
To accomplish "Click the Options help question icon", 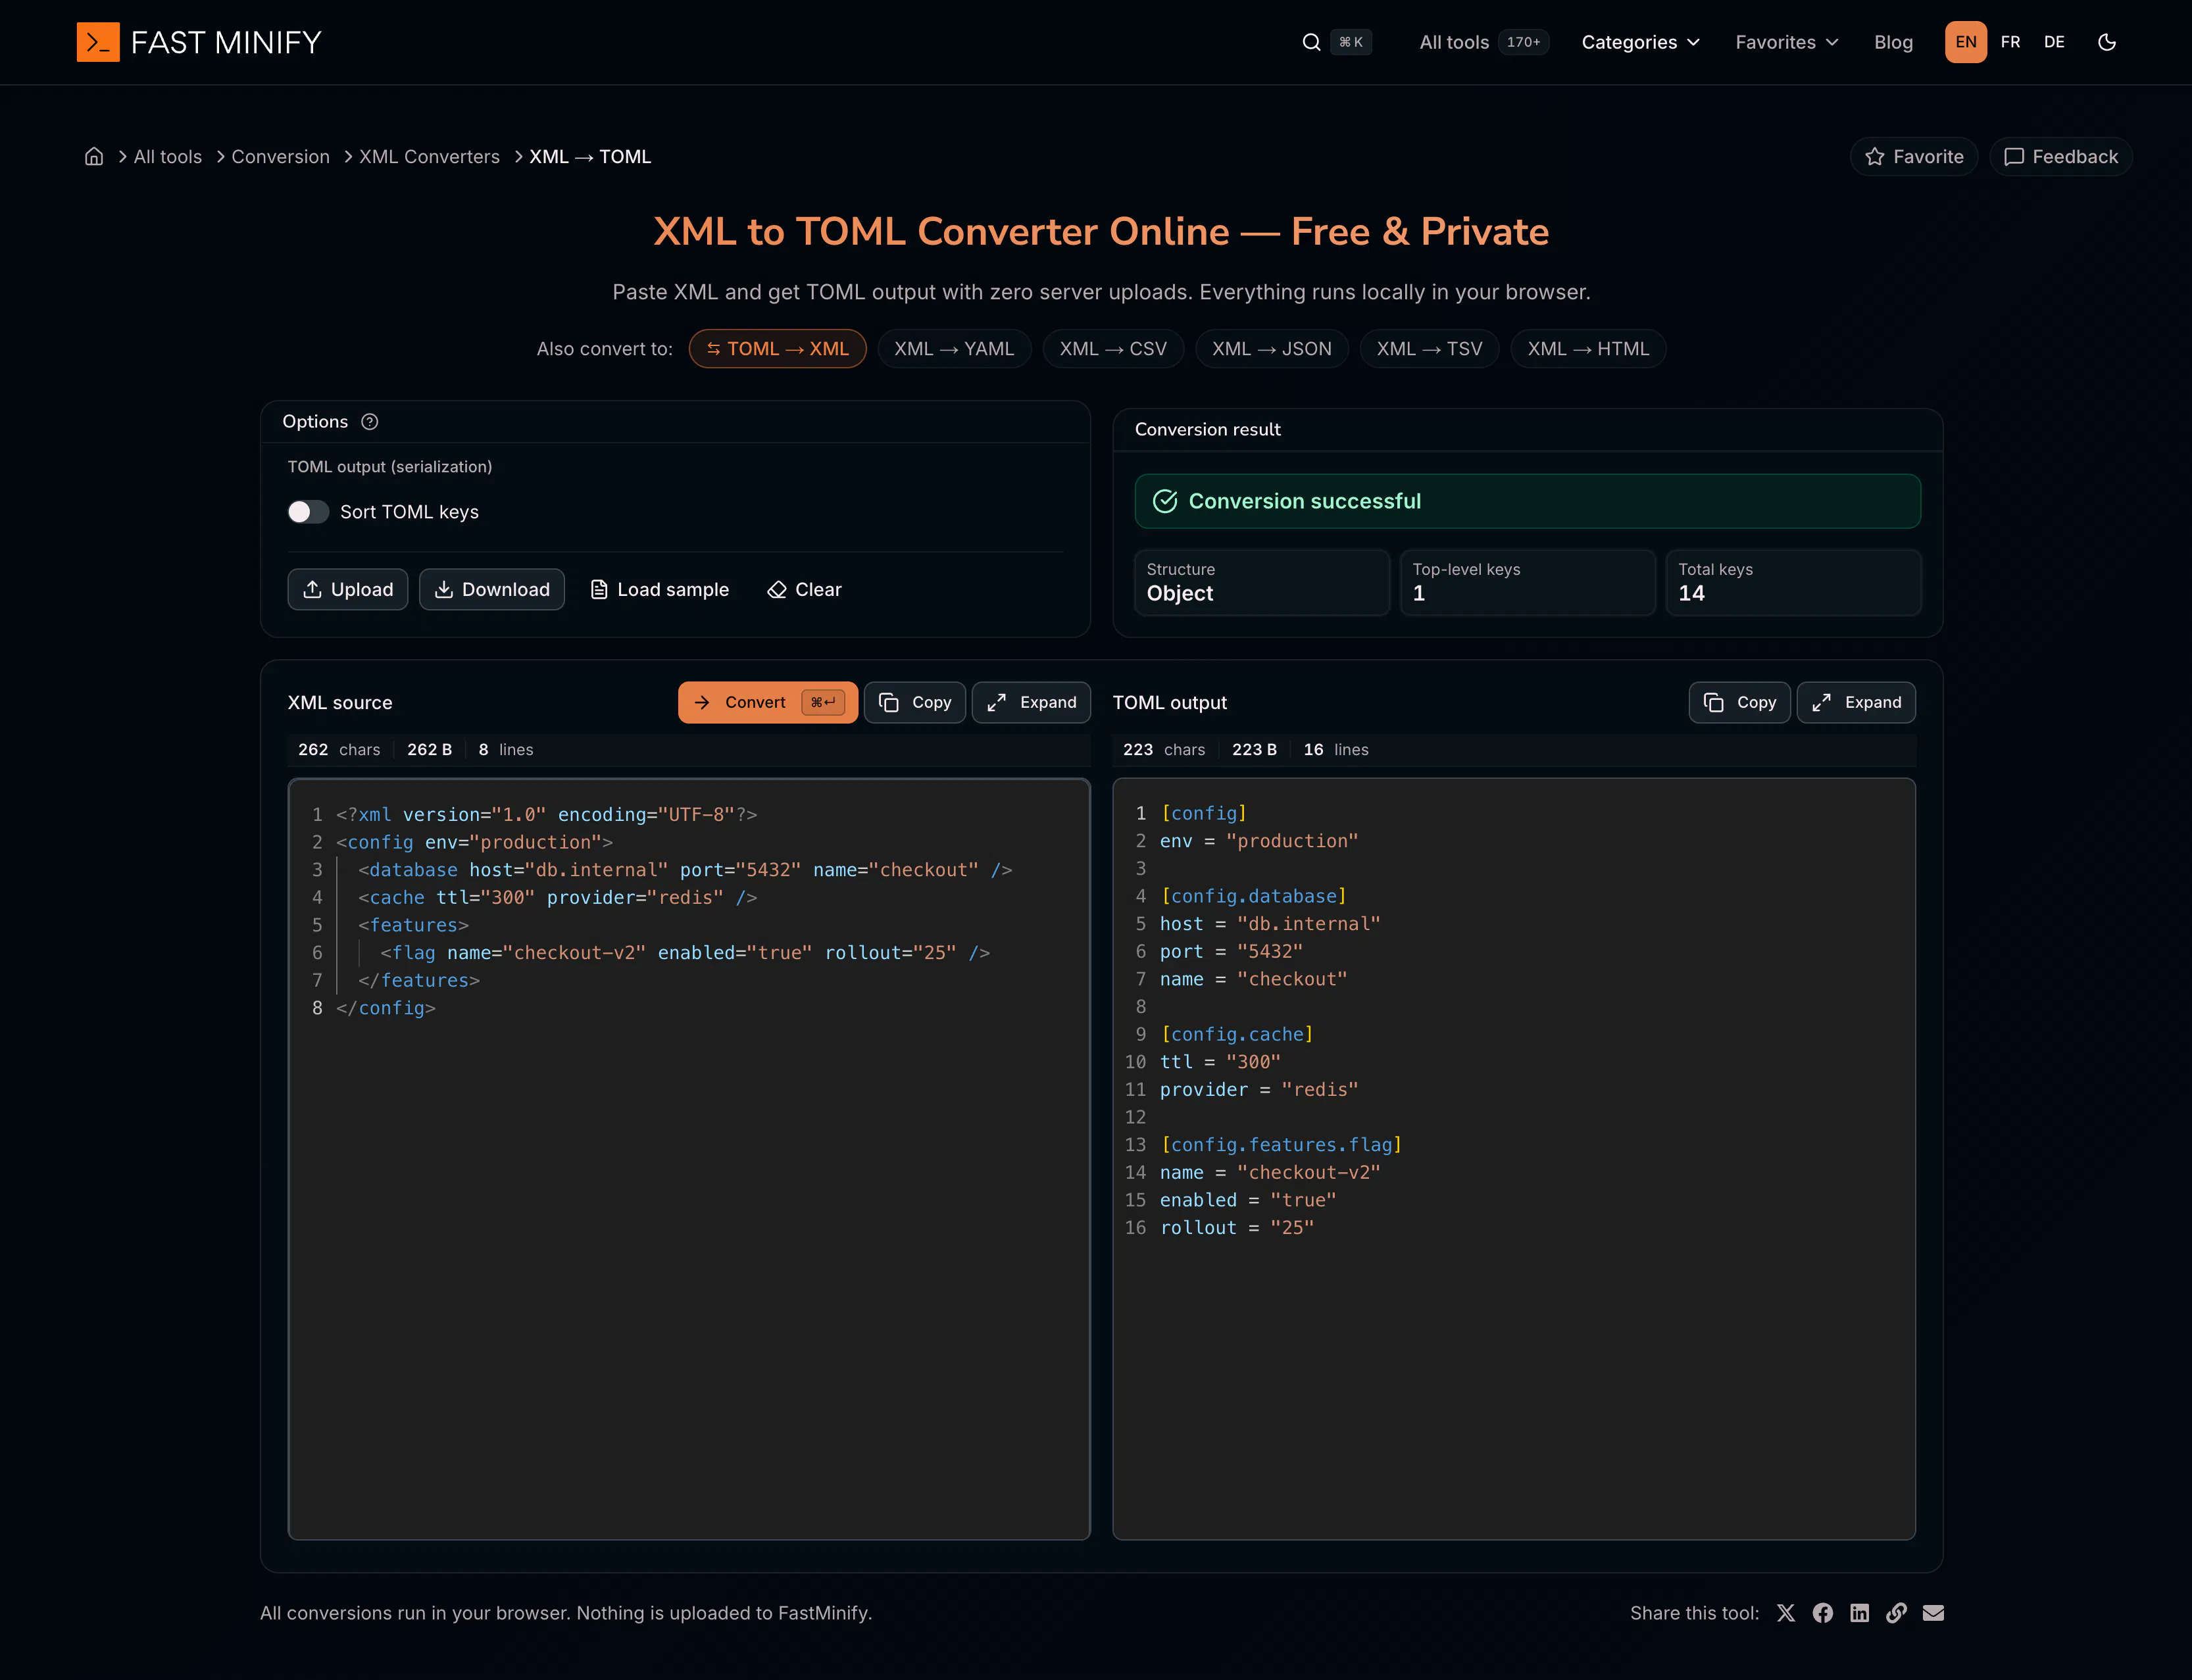I will [370, 422].
